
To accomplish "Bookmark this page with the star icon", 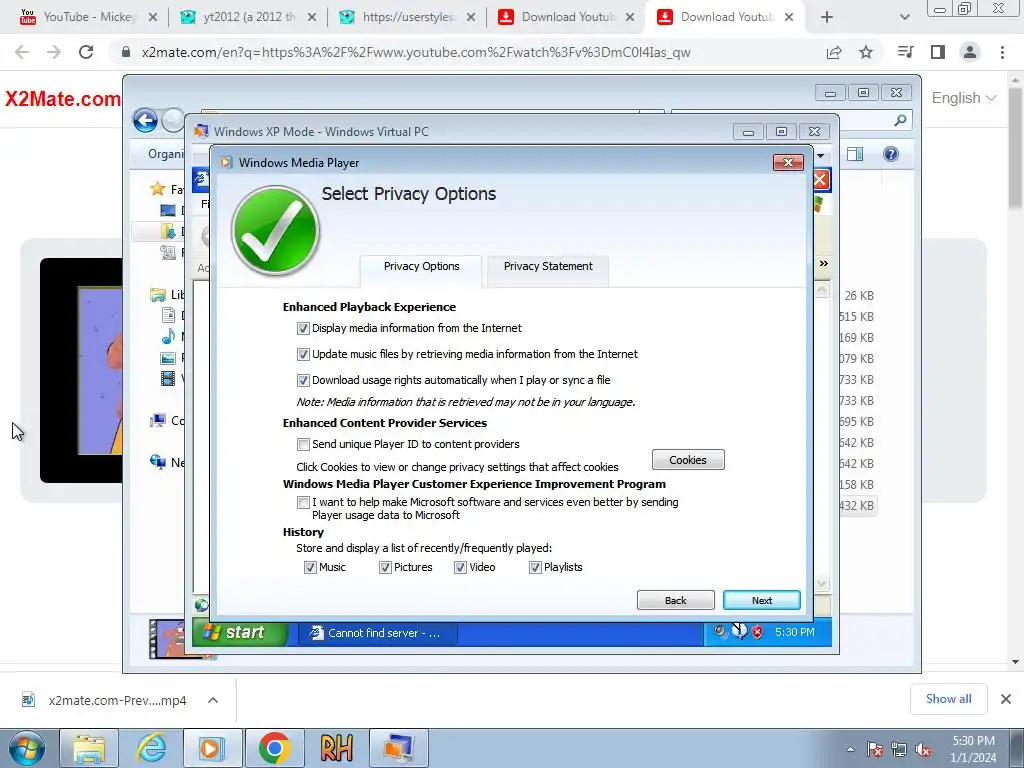I will point(866,52).
